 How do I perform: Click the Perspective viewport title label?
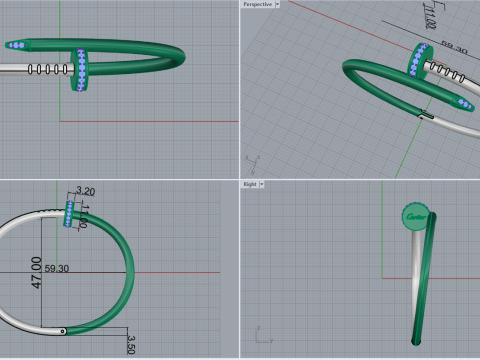point(257,4)
